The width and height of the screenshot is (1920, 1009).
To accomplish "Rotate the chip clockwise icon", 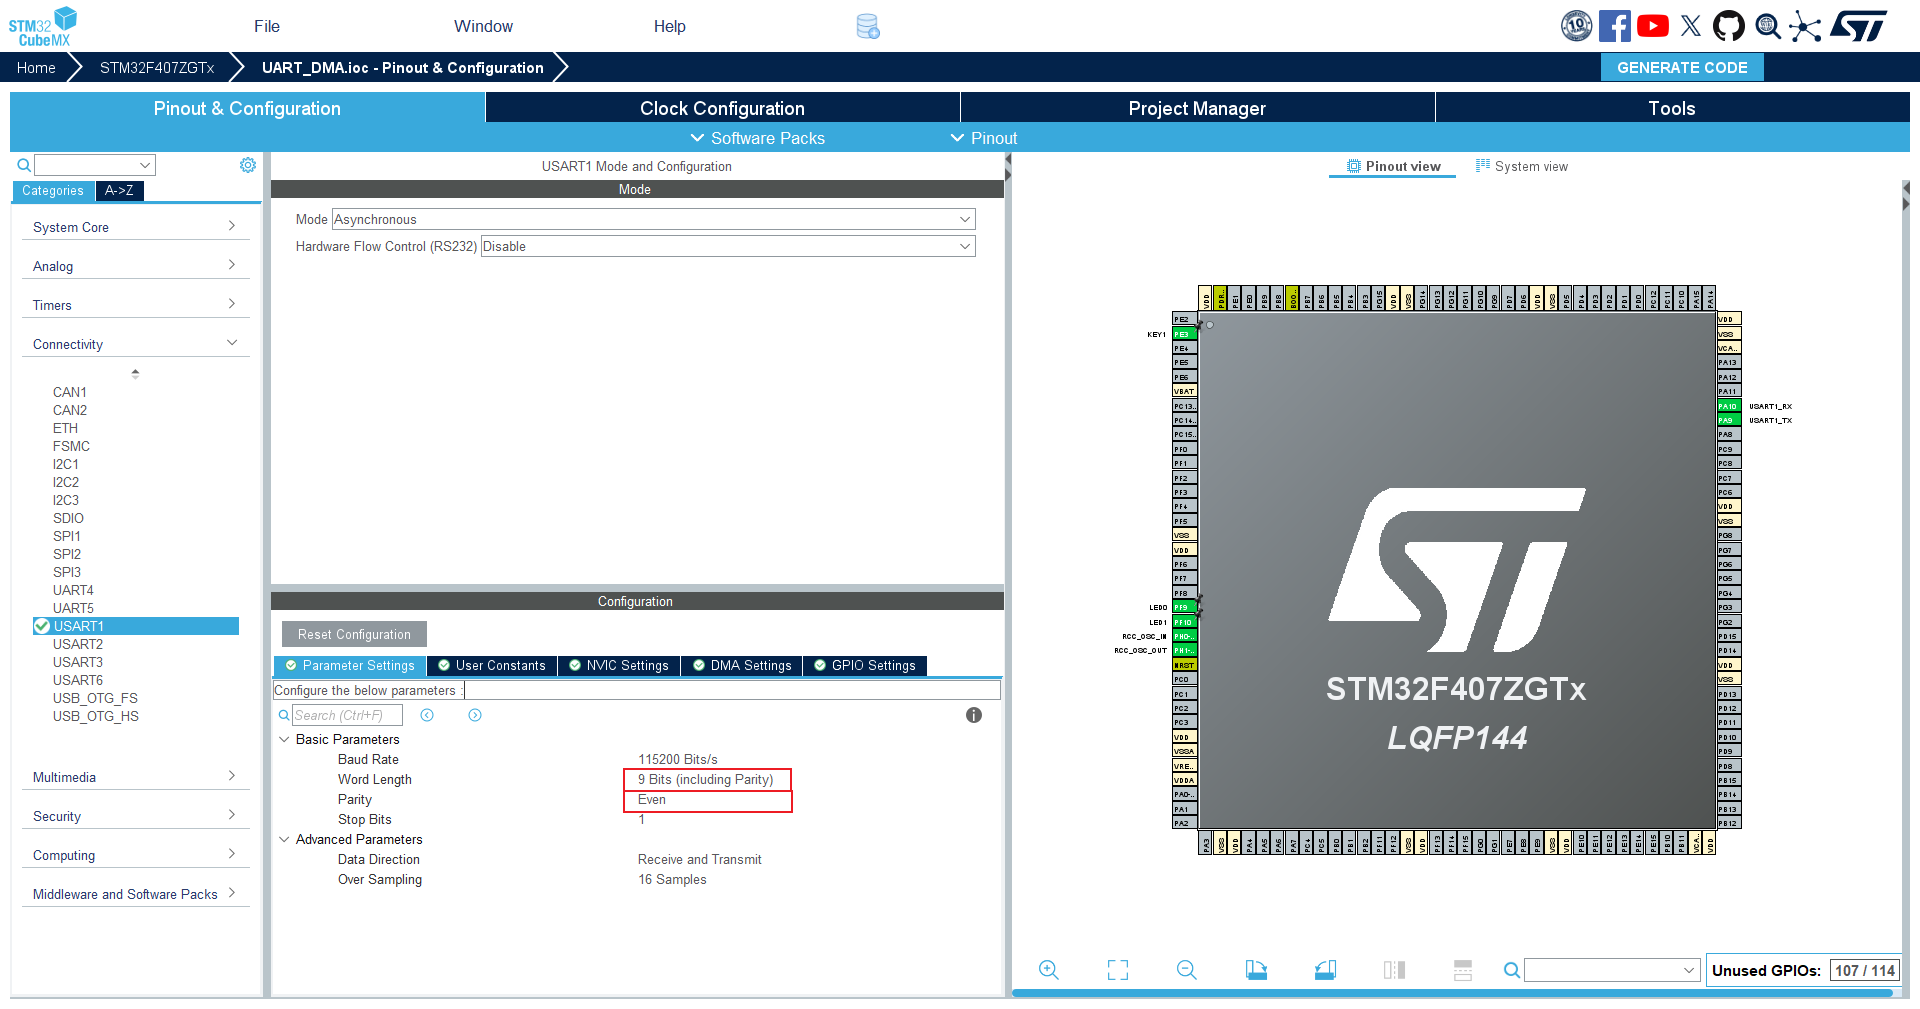I will (x=1256, y=970).
